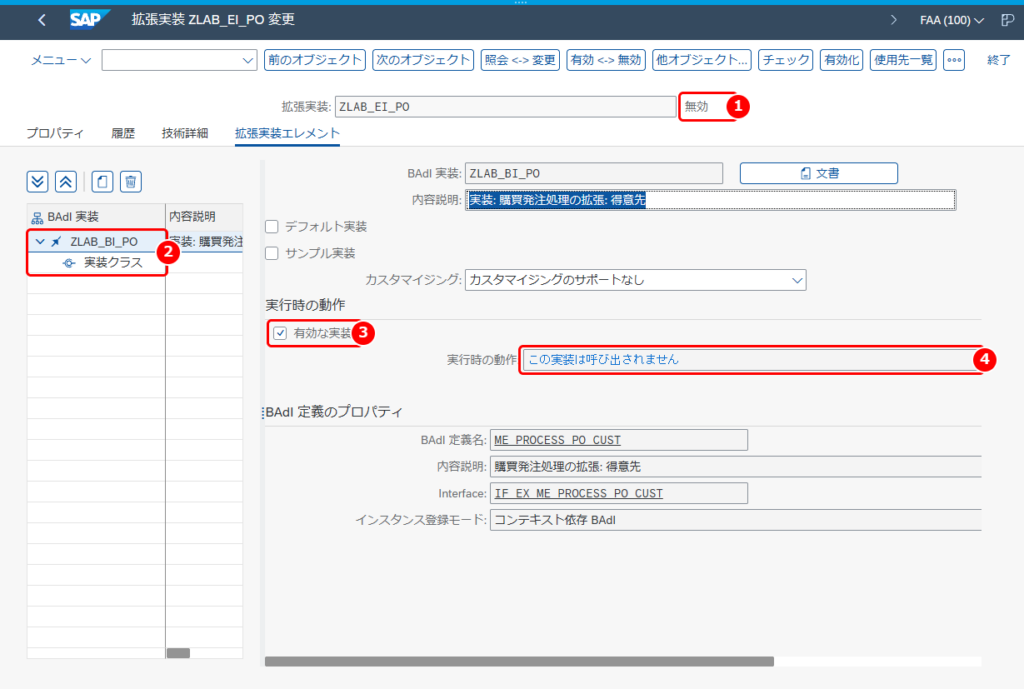Click the trash delete icon

click(131, 182)
